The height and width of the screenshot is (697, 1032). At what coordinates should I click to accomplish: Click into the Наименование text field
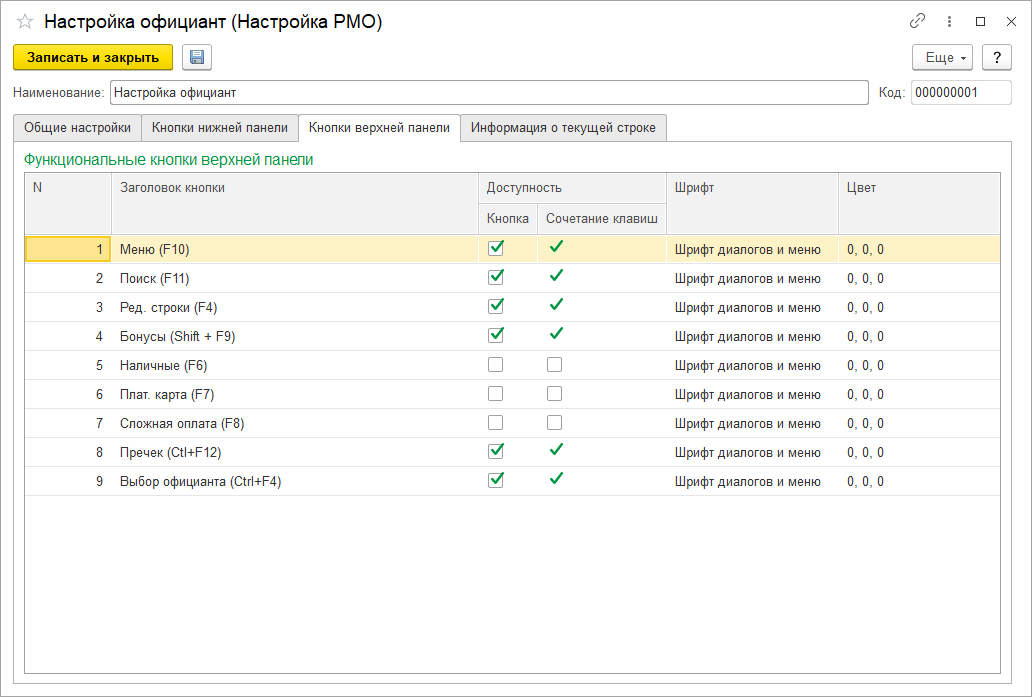pyautogui.click(x=488, y=93)
